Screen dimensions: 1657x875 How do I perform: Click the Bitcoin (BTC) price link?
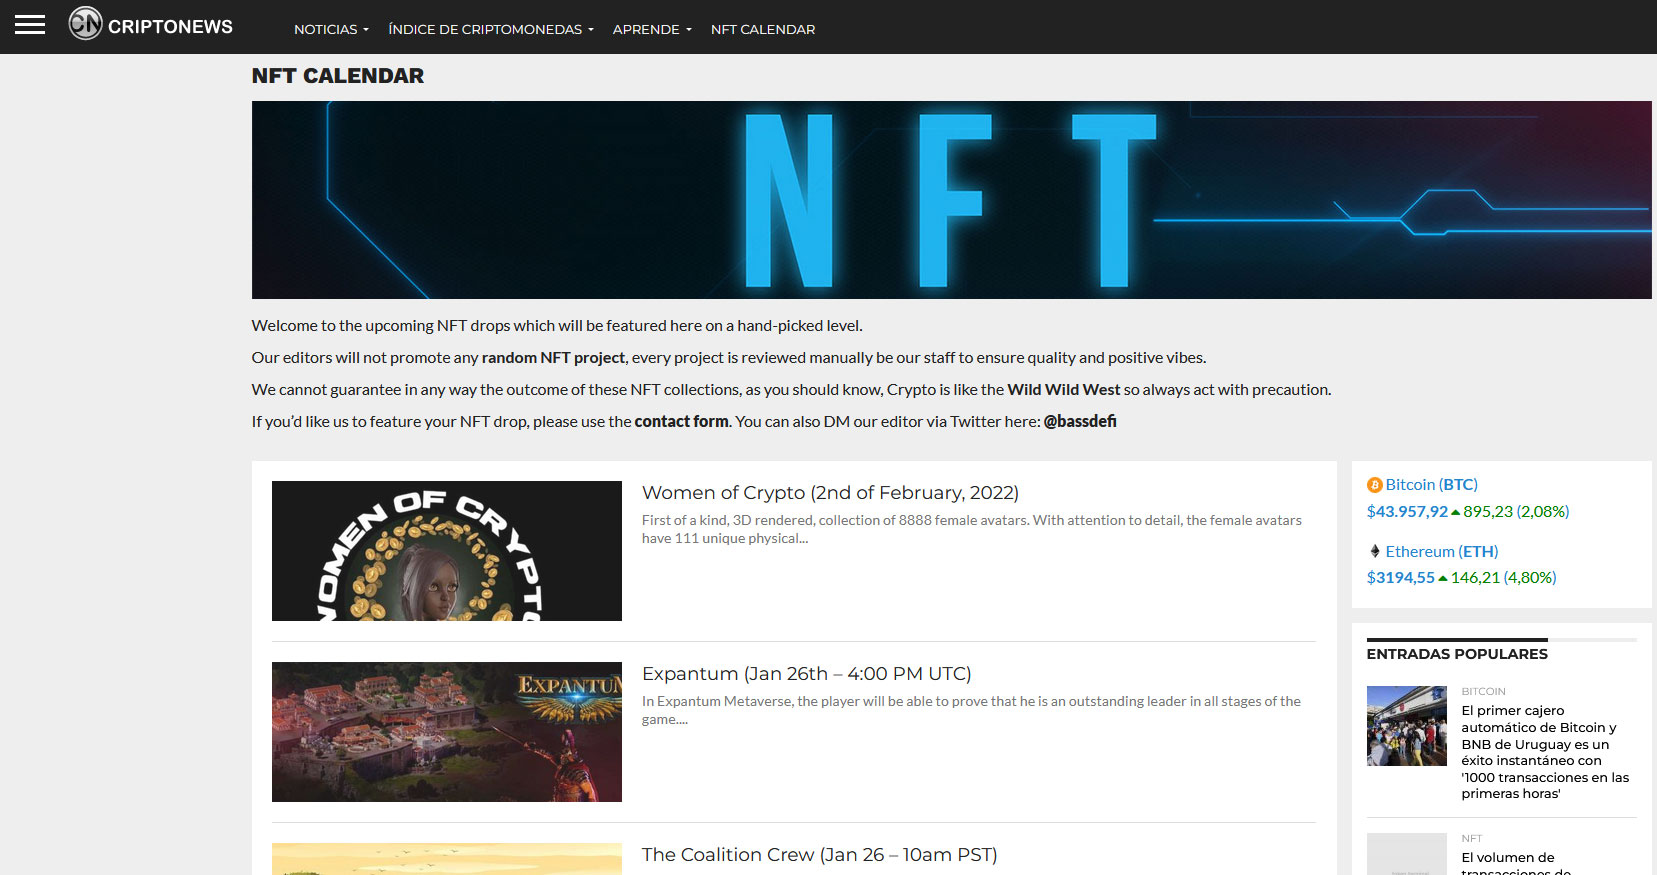point(1431,485)
